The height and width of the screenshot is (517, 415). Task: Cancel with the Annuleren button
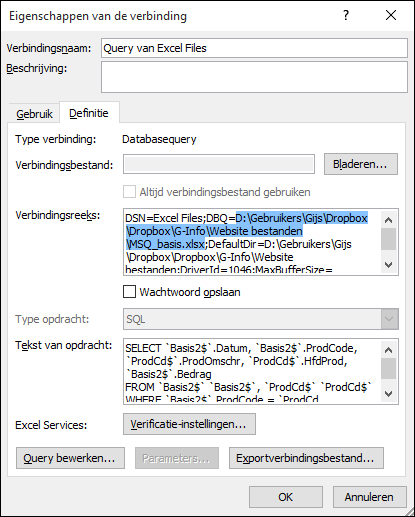[x=369, y=497]
